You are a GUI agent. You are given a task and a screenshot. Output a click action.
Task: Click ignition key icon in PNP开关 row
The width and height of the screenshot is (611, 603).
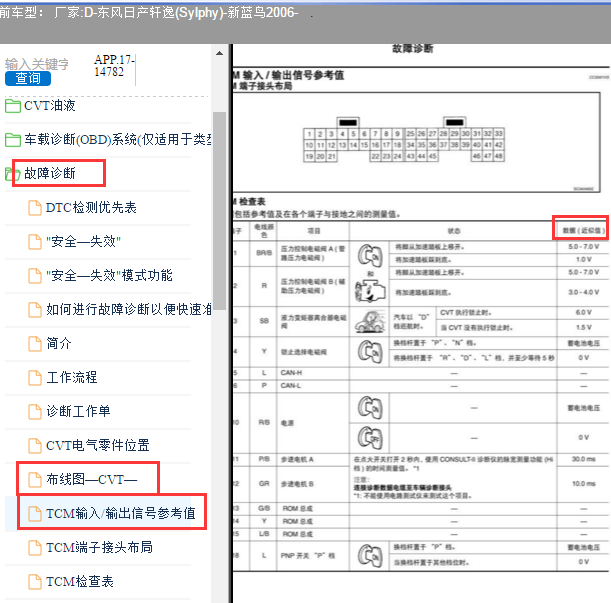tap(370, 555)
